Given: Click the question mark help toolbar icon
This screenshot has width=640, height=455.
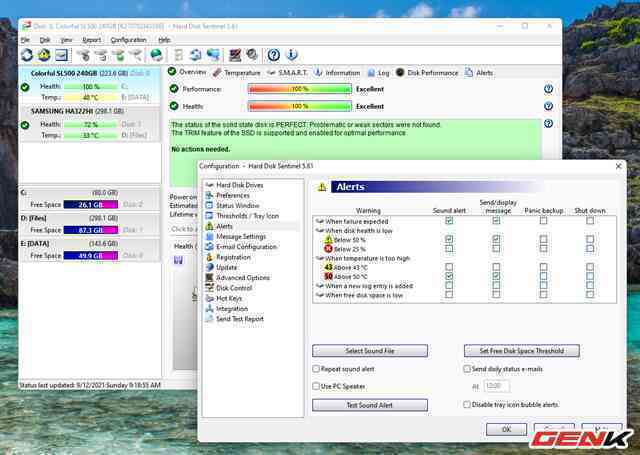Looking at the screenshot, I should pyautogui.click(x=273, y=55).
